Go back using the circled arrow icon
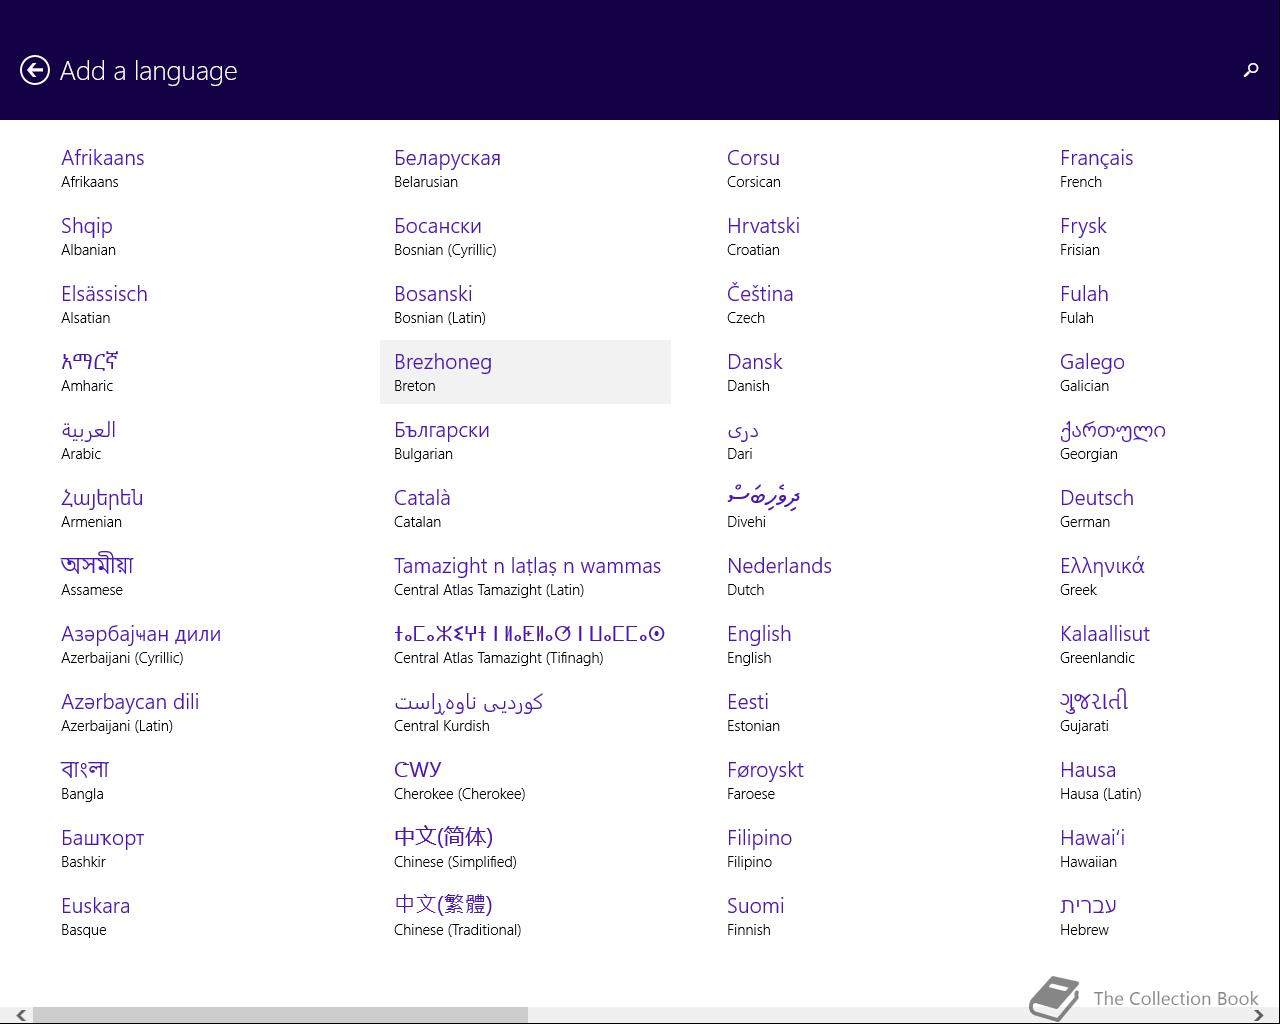1280x1024 pixels. (x=35, y=70)
